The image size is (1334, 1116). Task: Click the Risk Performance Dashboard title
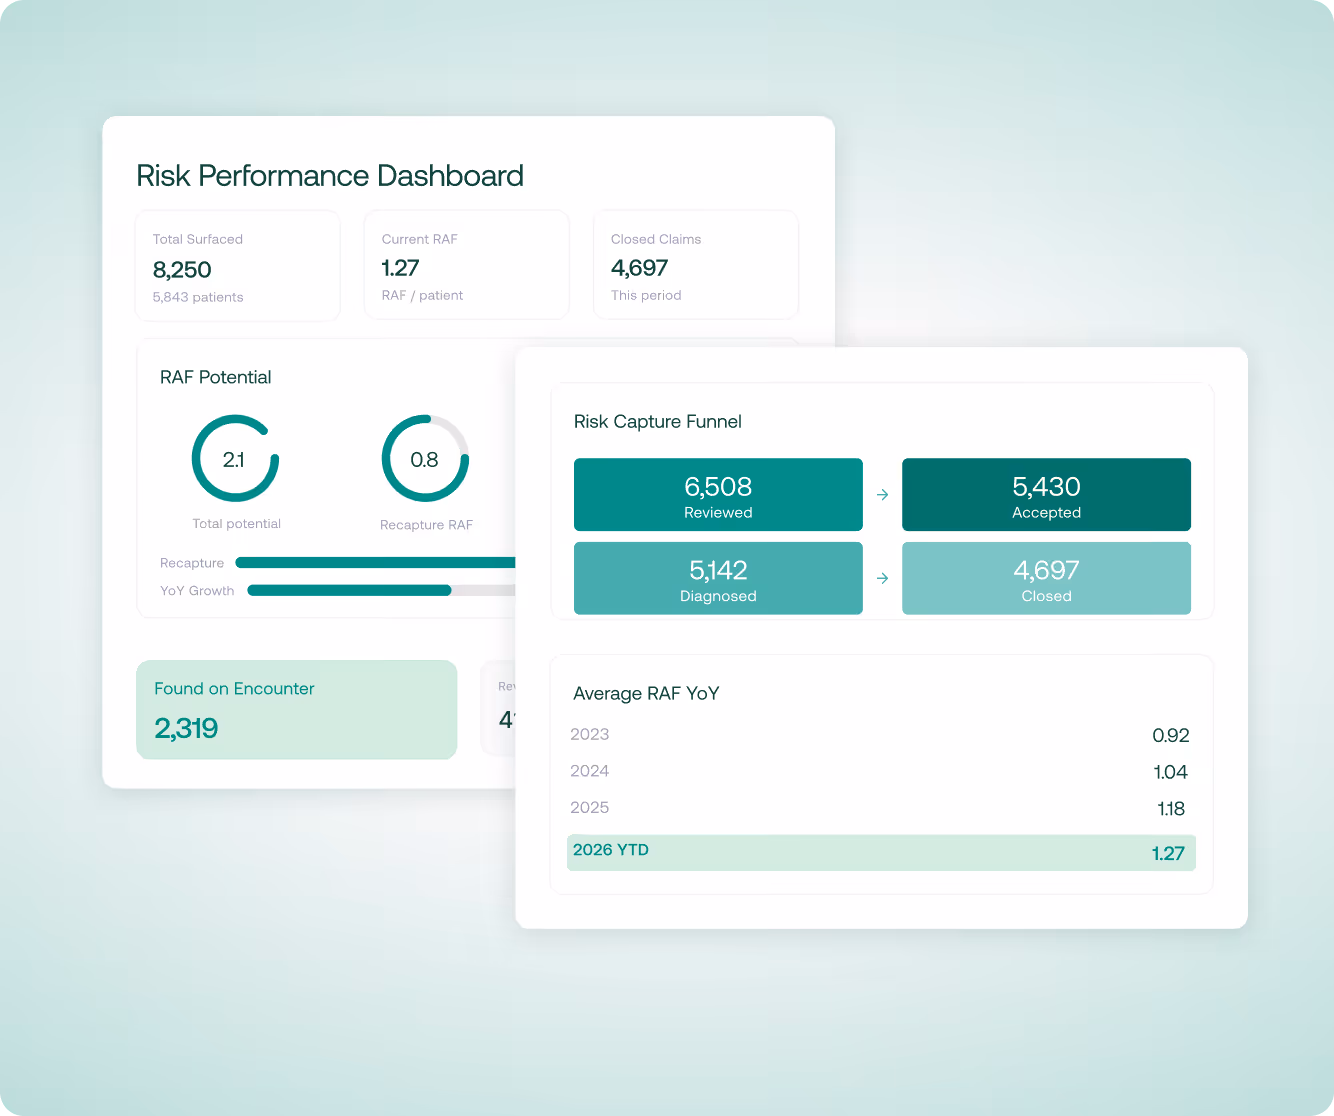pyautogui.click(x=330, y=176)
